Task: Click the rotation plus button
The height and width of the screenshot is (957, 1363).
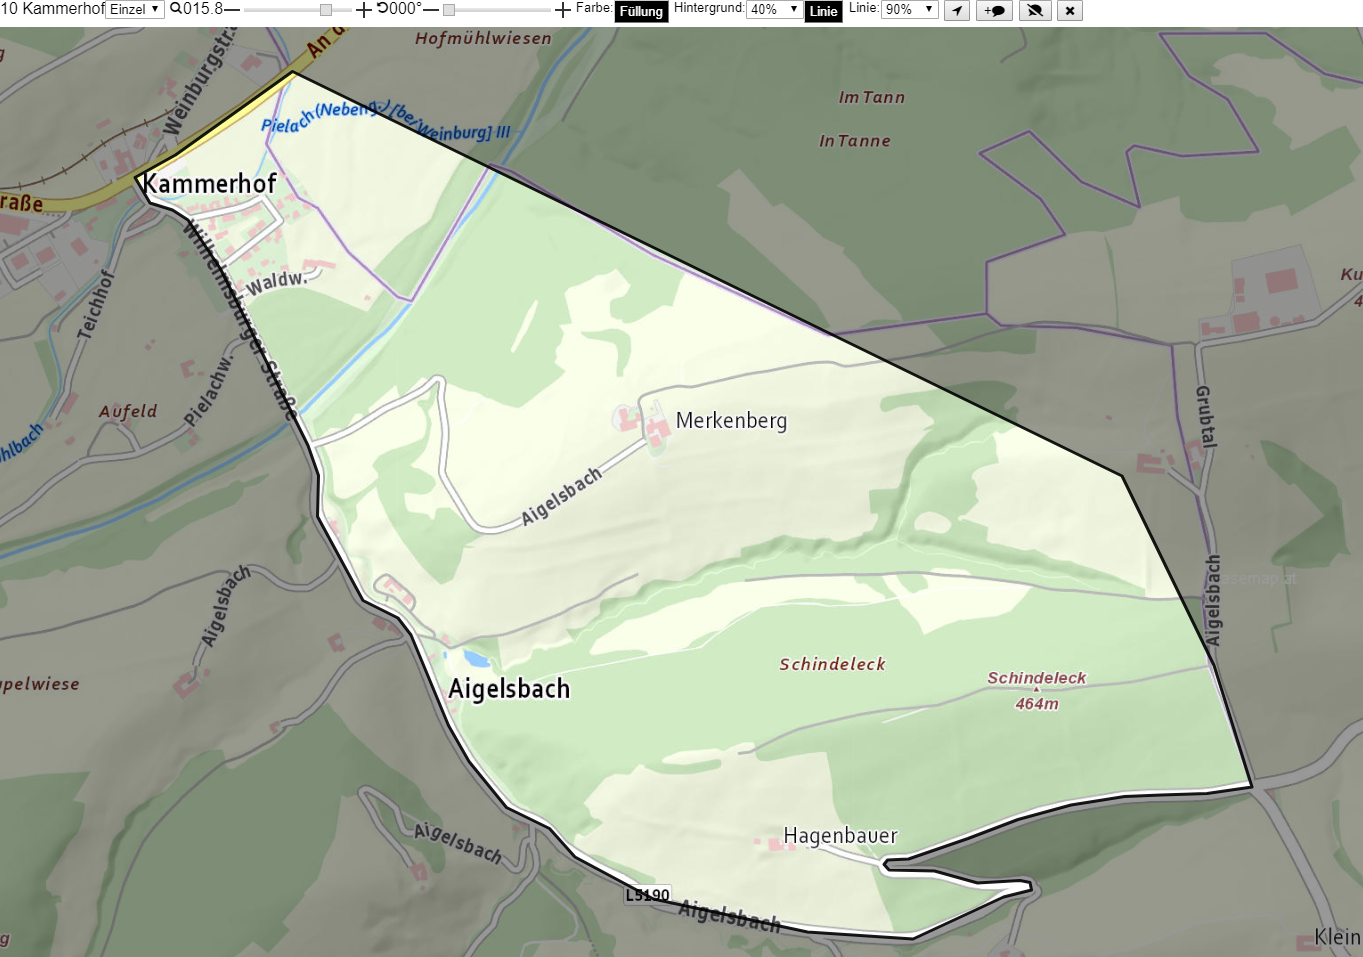Action: [x=563, y=10]
